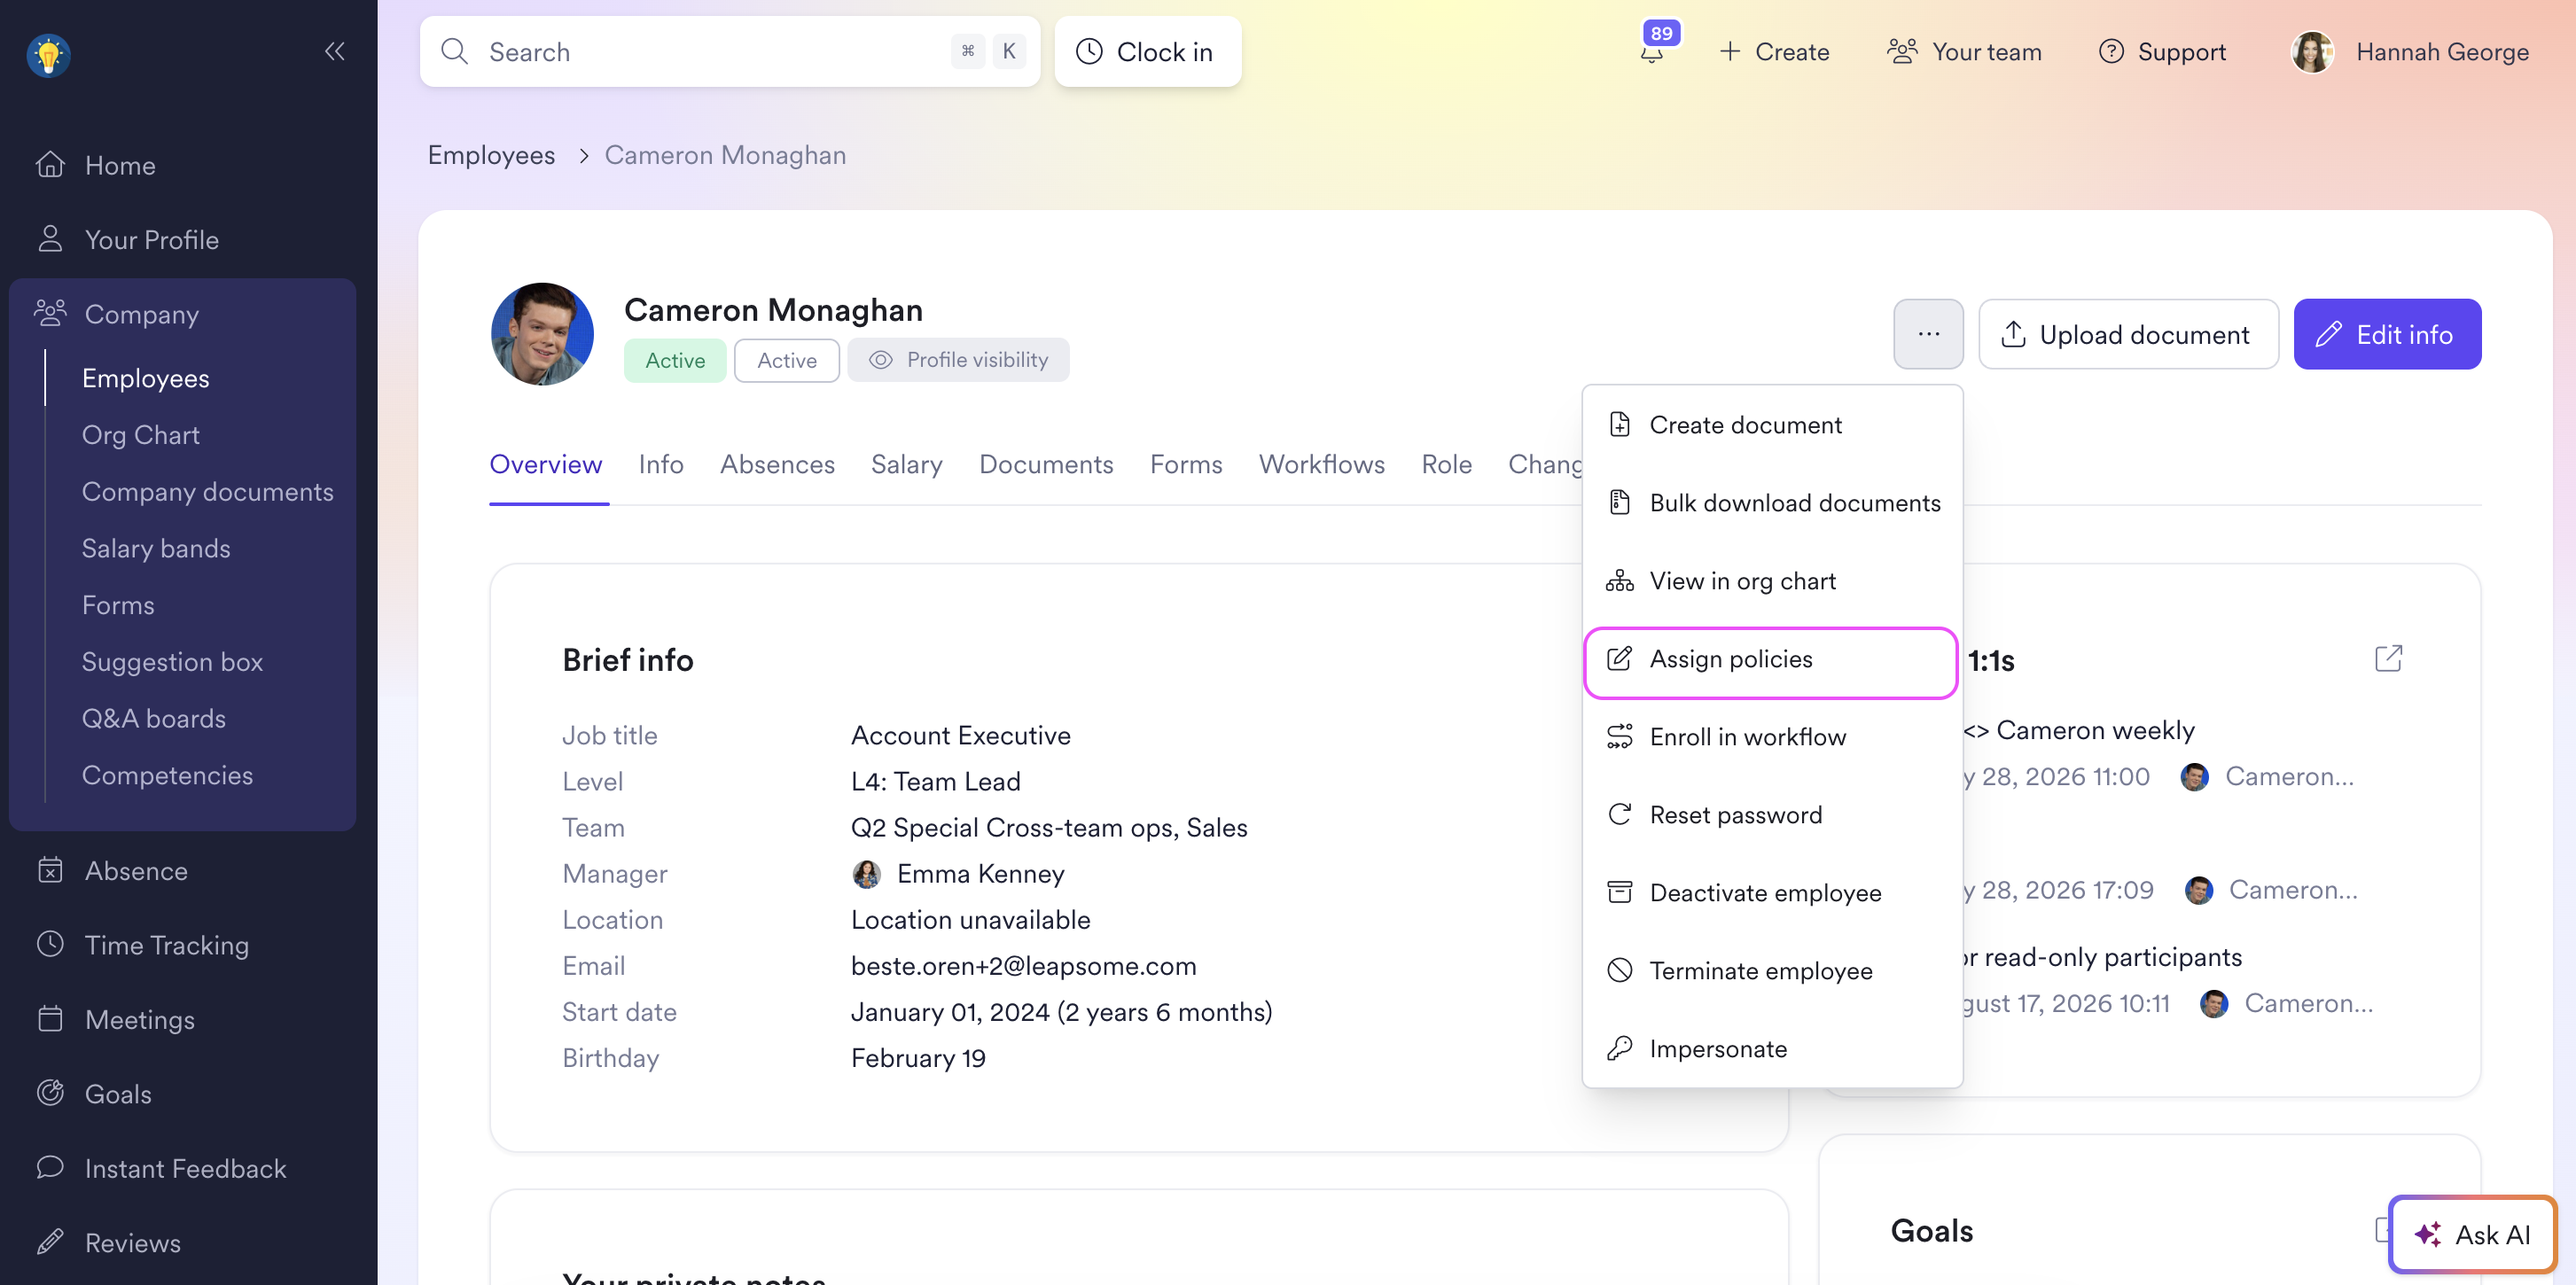Open the Absences tab

777,464
